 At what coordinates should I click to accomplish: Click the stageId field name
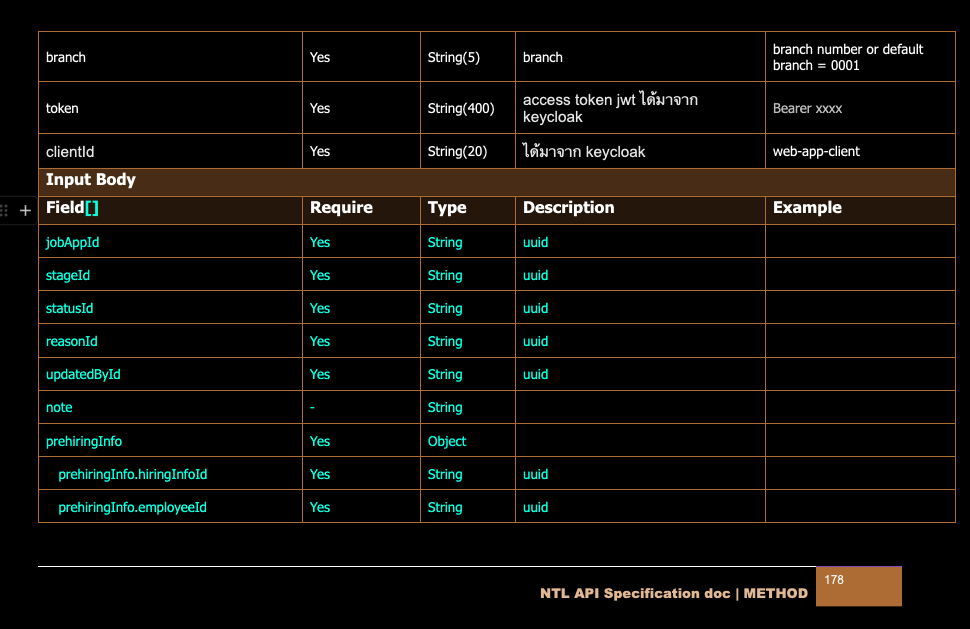click(x=68, y=275)
